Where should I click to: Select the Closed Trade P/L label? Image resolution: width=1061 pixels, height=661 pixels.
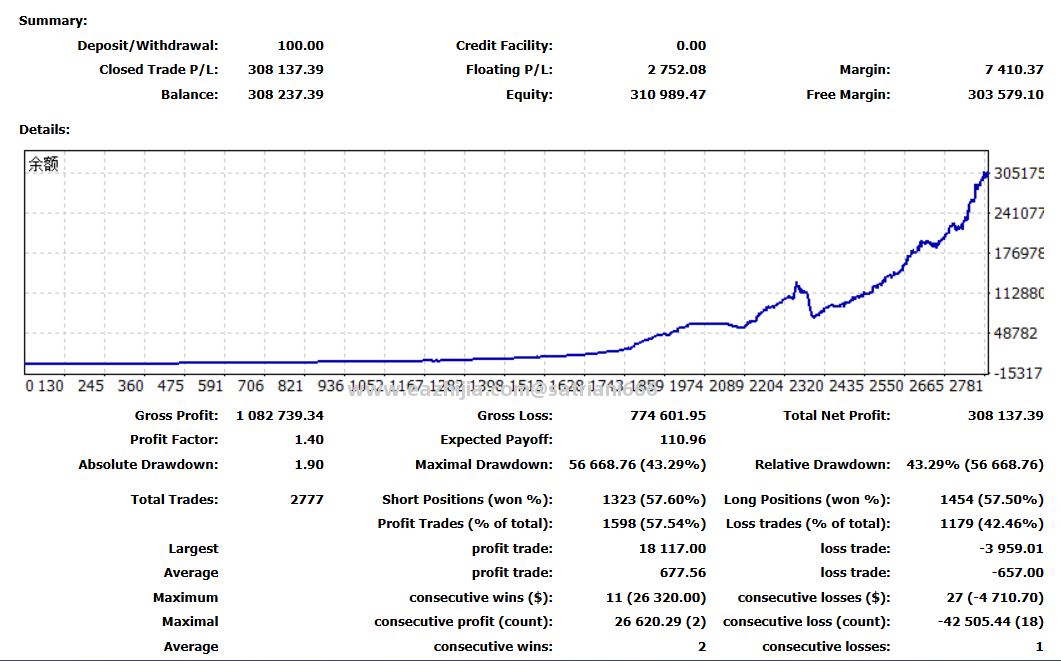pyautogui.click(x=158, y=70)
